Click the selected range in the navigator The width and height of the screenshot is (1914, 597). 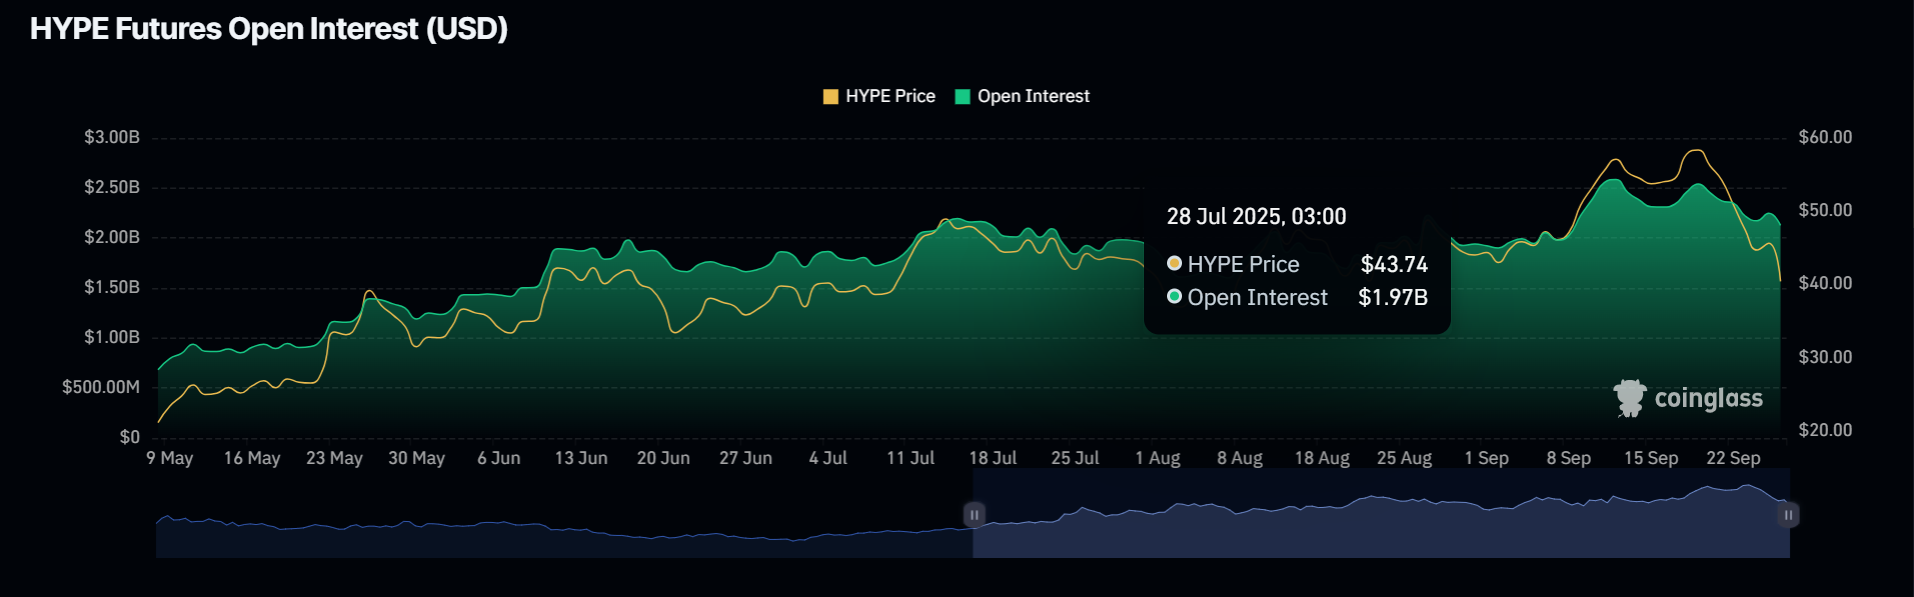1381,513
